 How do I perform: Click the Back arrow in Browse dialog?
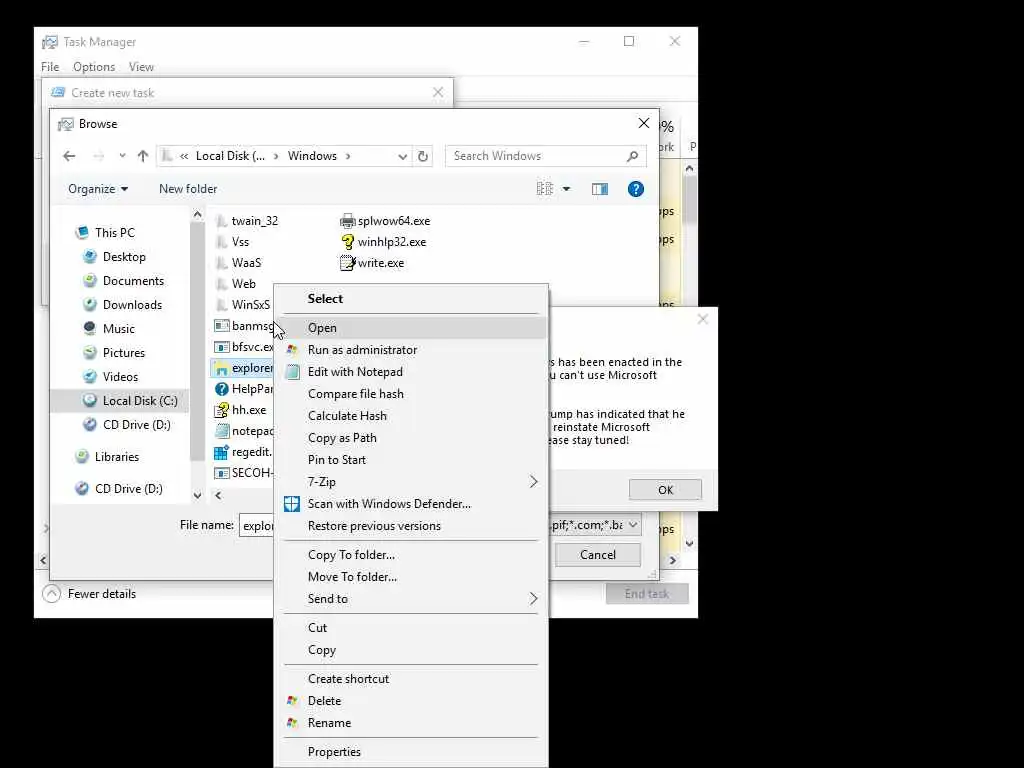click(69, 156)
